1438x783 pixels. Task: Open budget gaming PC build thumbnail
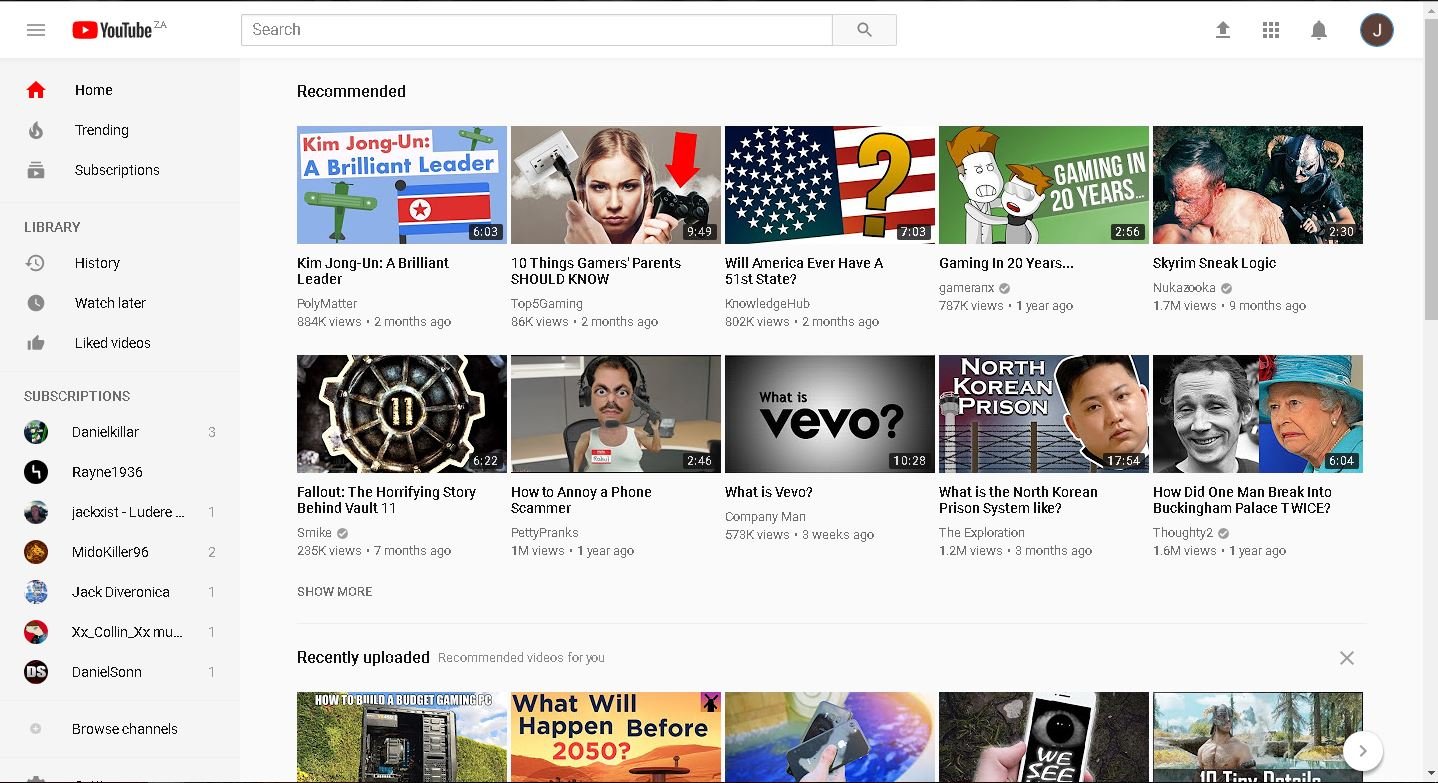point(402,737)
